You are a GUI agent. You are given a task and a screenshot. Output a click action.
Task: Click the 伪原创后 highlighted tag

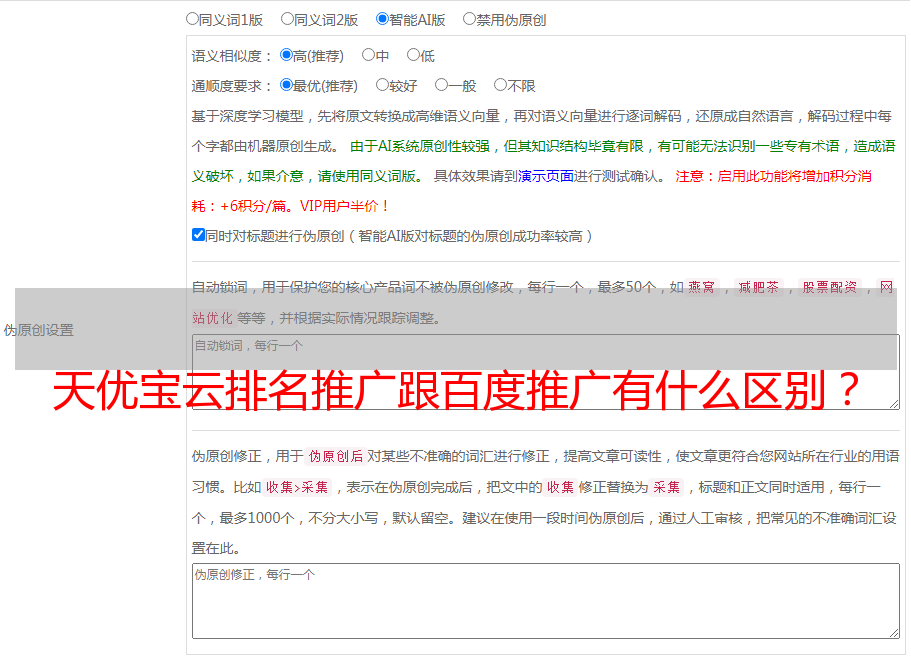[x=336, y=456]
